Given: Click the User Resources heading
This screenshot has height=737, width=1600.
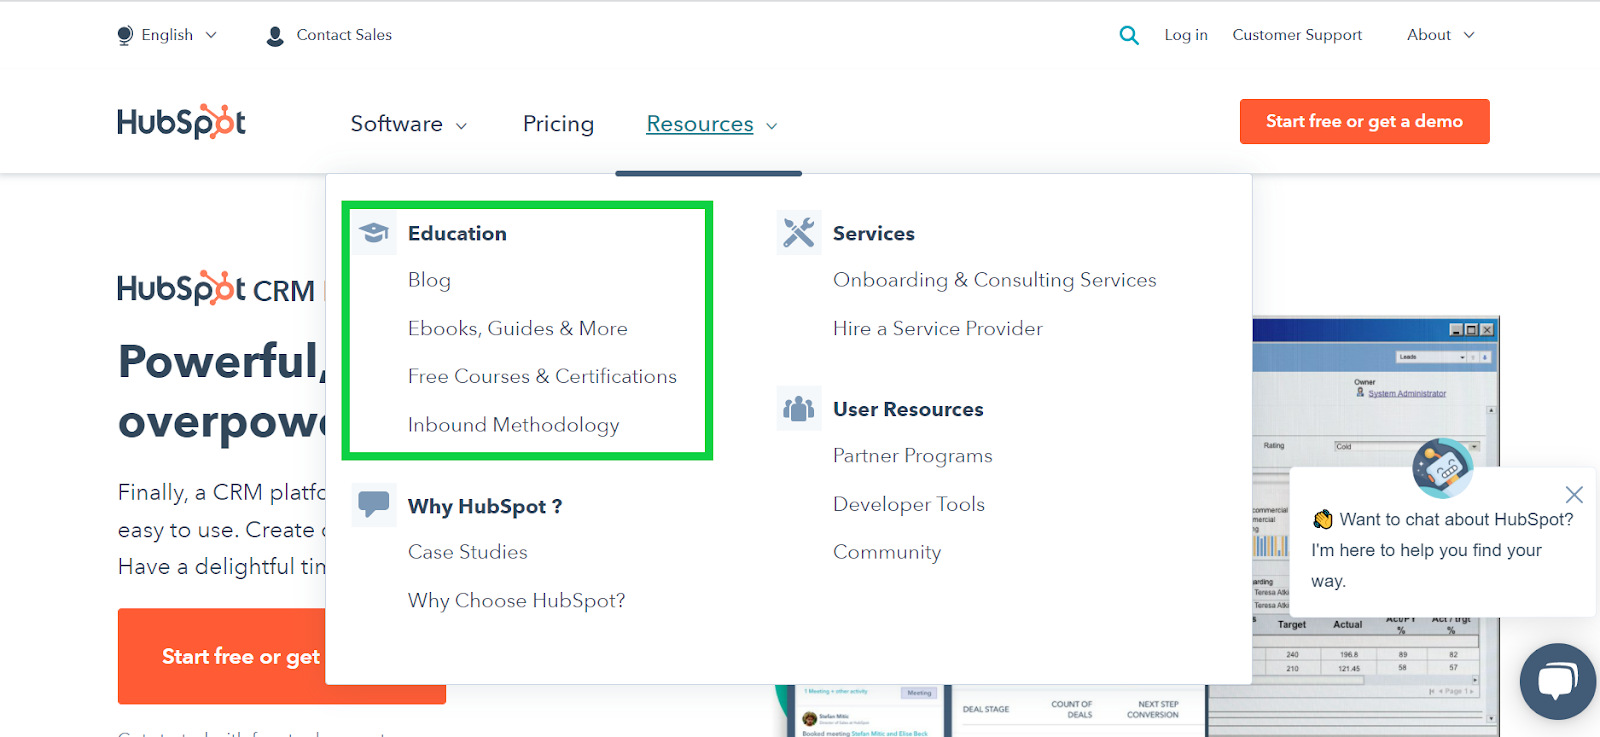Looking at the screenshot, I should (x=908, y=409).
